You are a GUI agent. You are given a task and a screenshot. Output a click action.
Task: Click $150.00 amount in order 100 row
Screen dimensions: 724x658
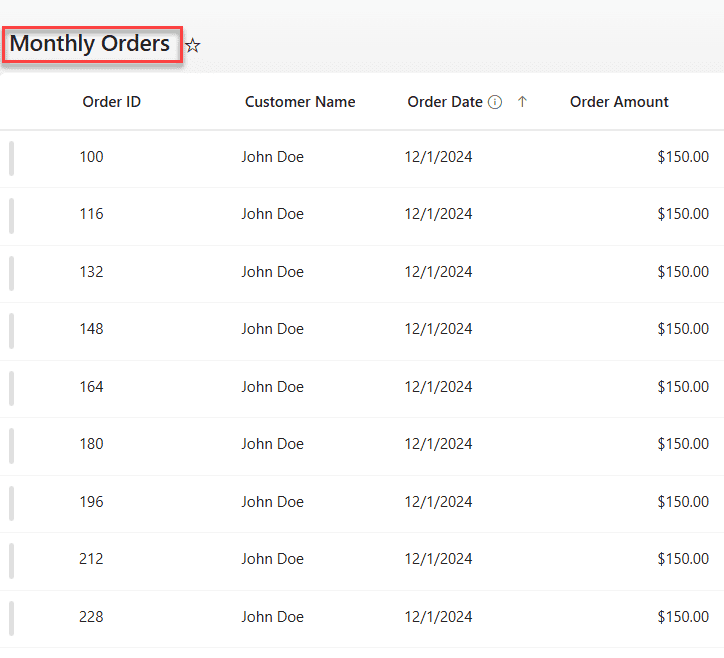pos(683,157)
